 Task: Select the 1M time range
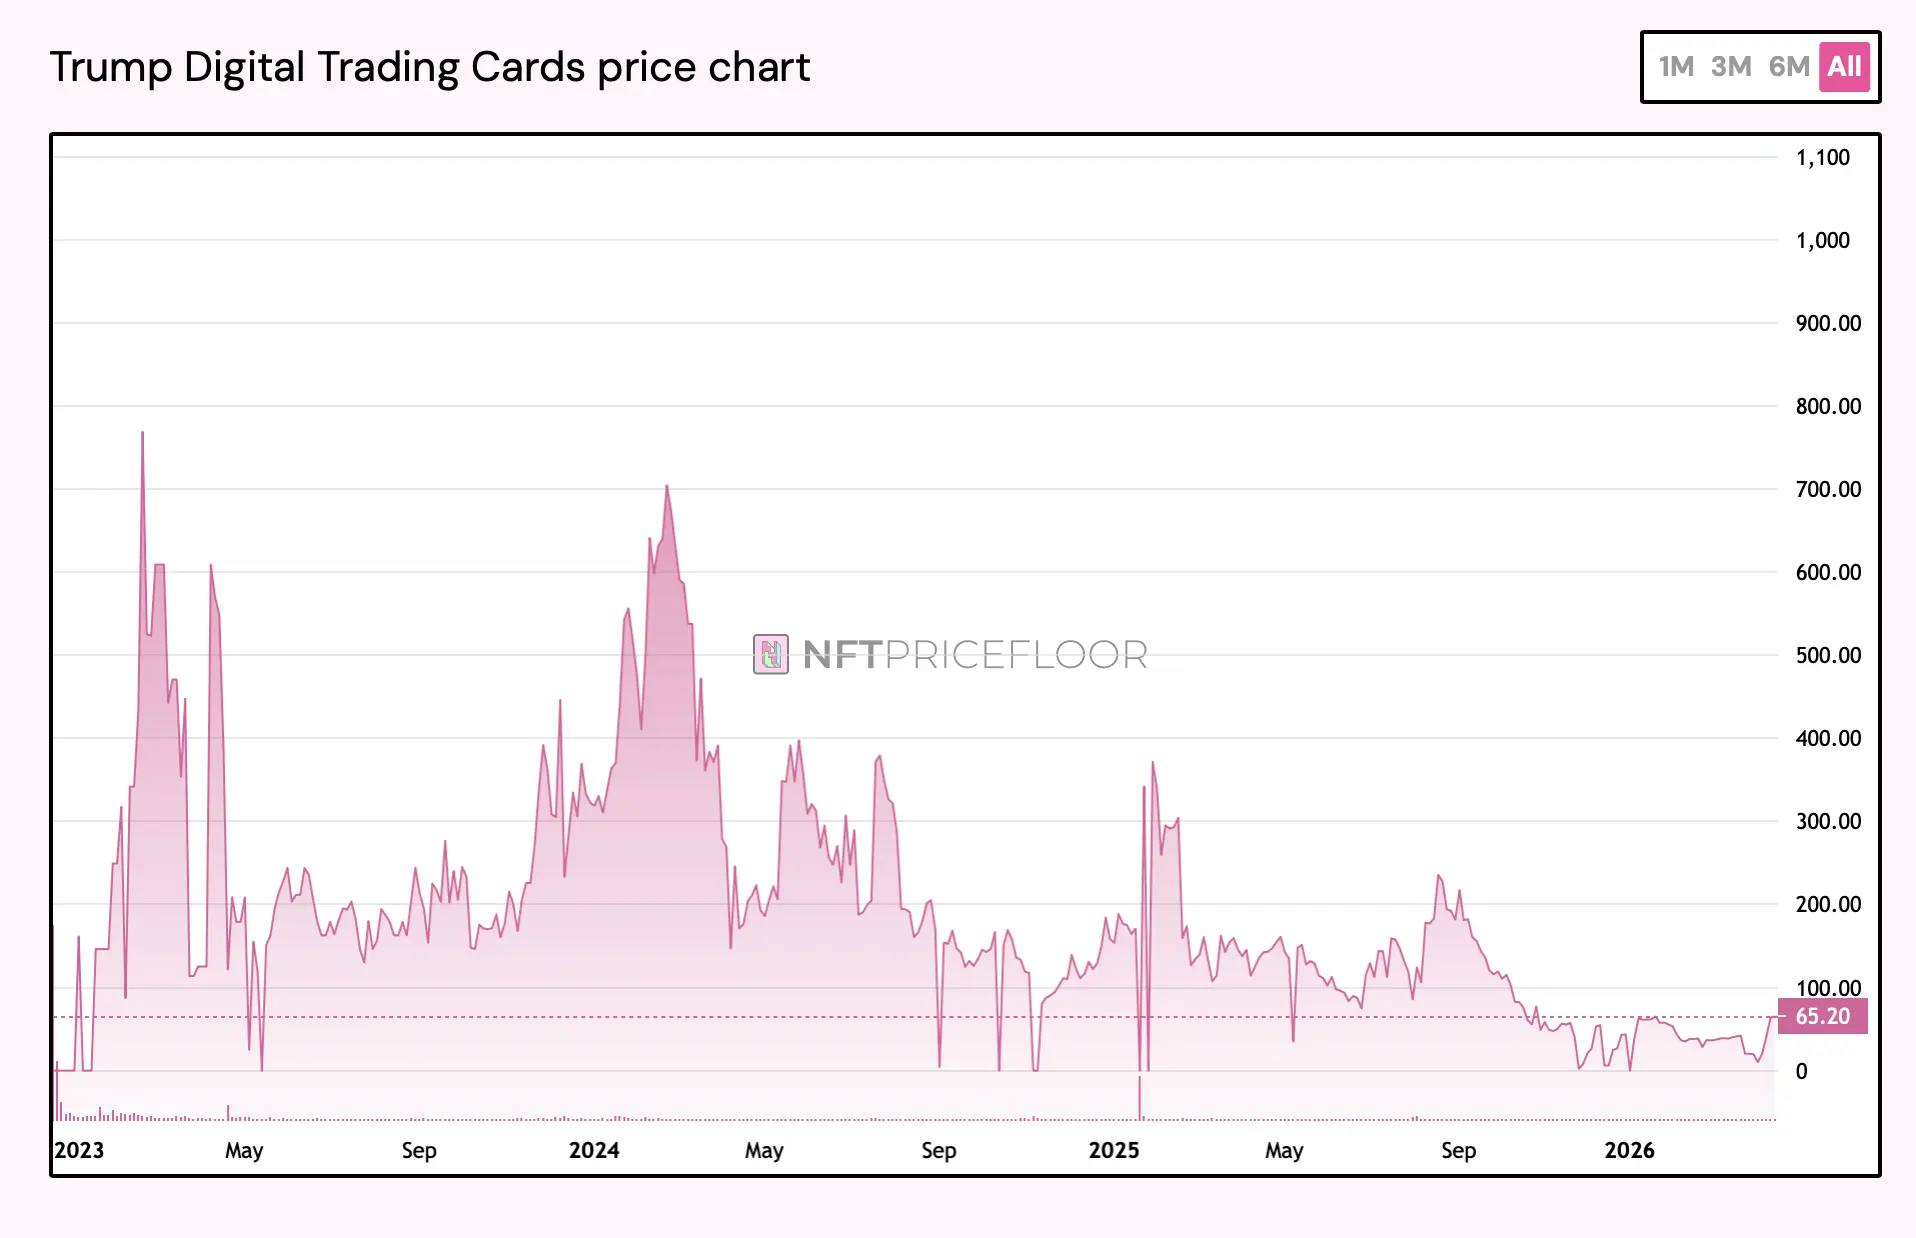tap(1676, 67)
